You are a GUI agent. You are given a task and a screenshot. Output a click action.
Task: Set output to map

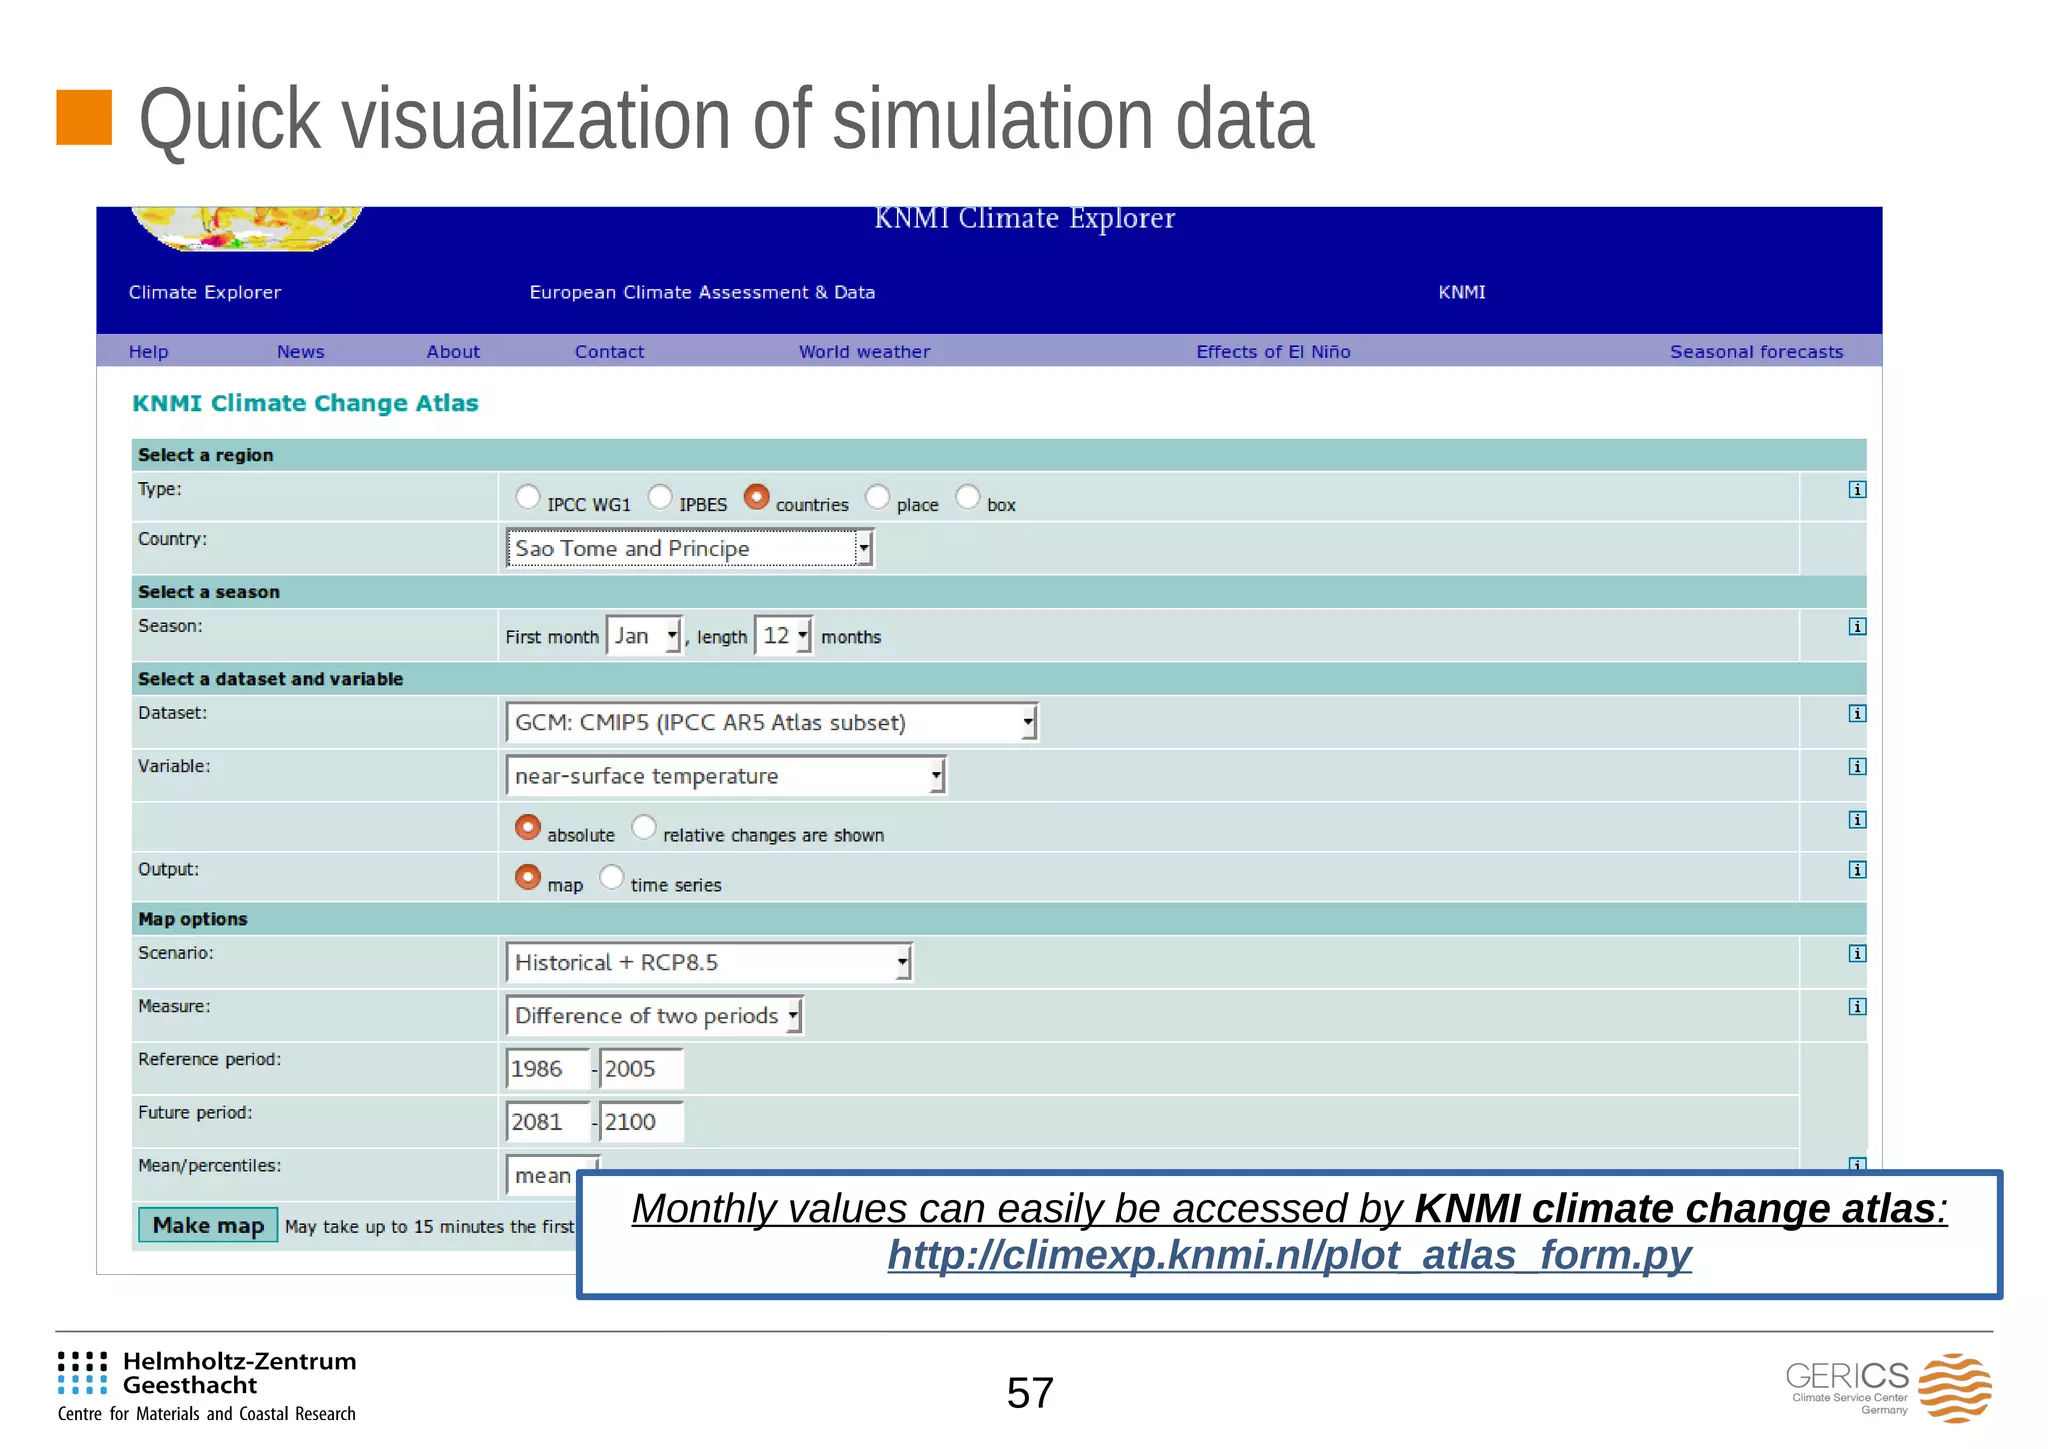[x=527, y=878]
